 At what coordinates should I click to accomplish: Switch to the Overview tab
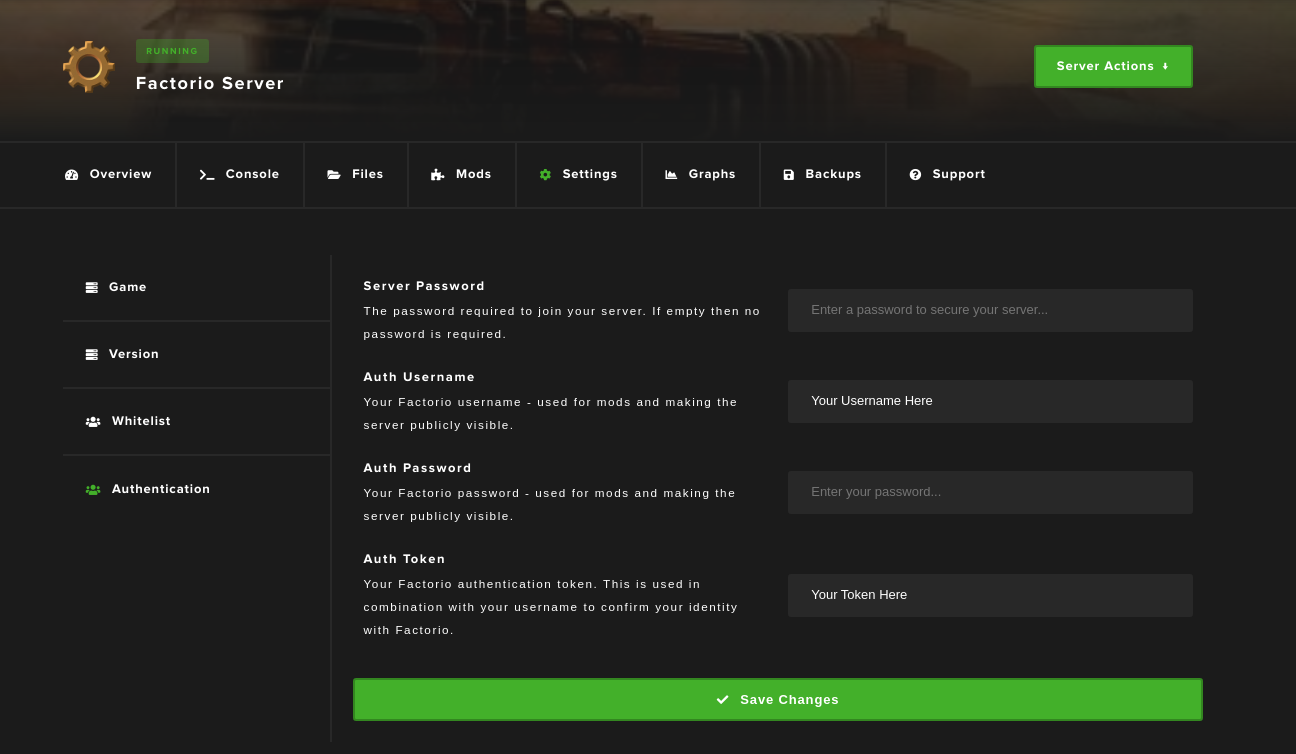(x=108, y=174)
